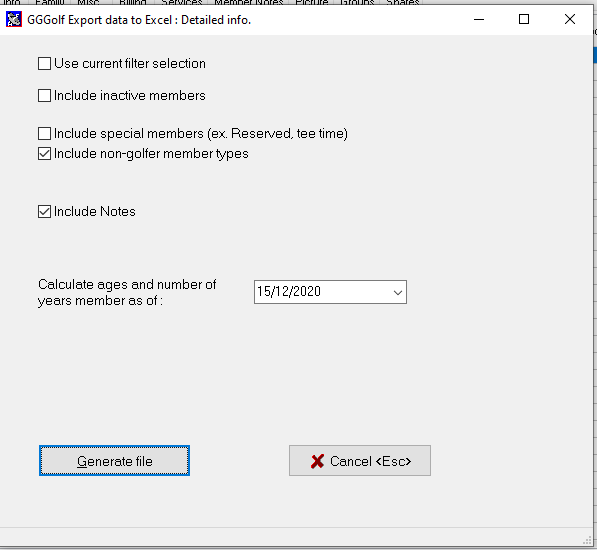Disable the Include Notes checkbox
Viewport: 597px width, 550px height.
[45, 212]
